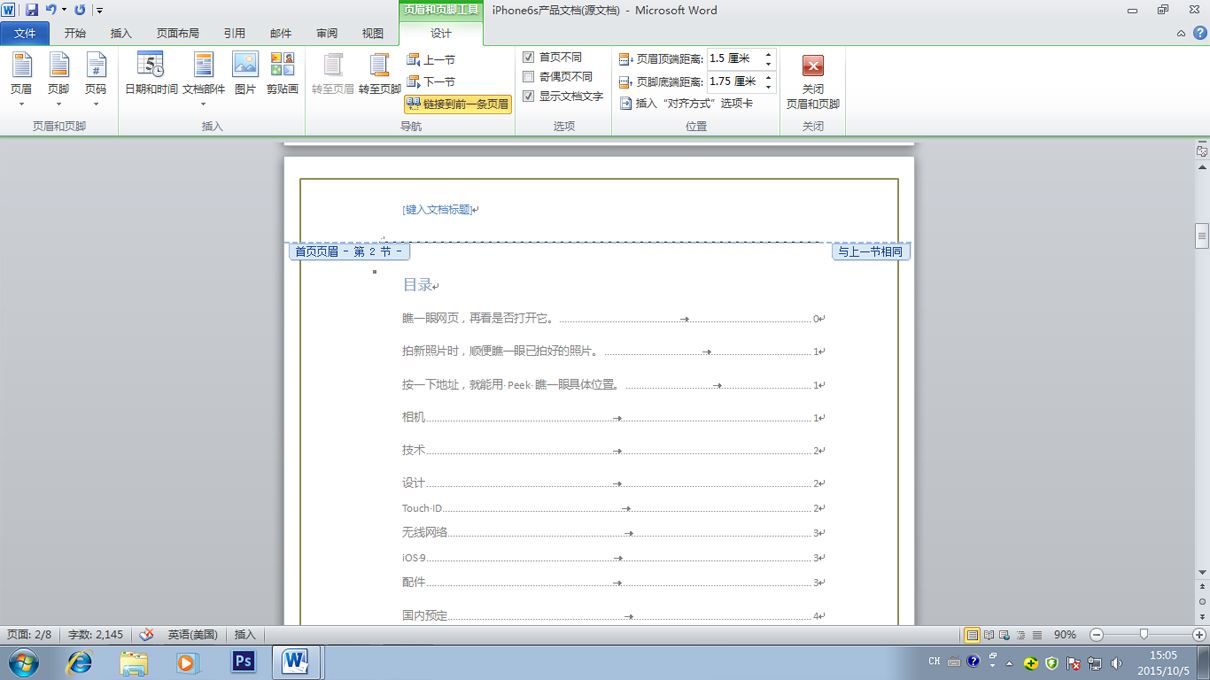Switch to 视图 view tab

(x=373, y=33)
